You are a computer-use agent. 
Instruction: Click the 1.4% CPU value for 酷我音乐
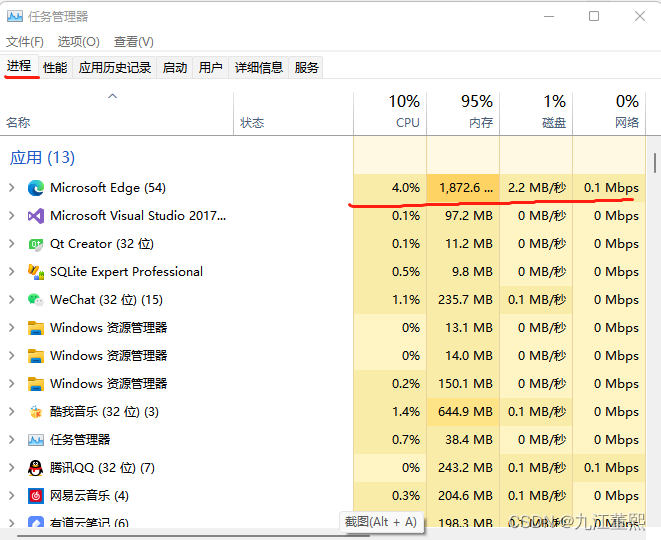click(x=406, y=412)
